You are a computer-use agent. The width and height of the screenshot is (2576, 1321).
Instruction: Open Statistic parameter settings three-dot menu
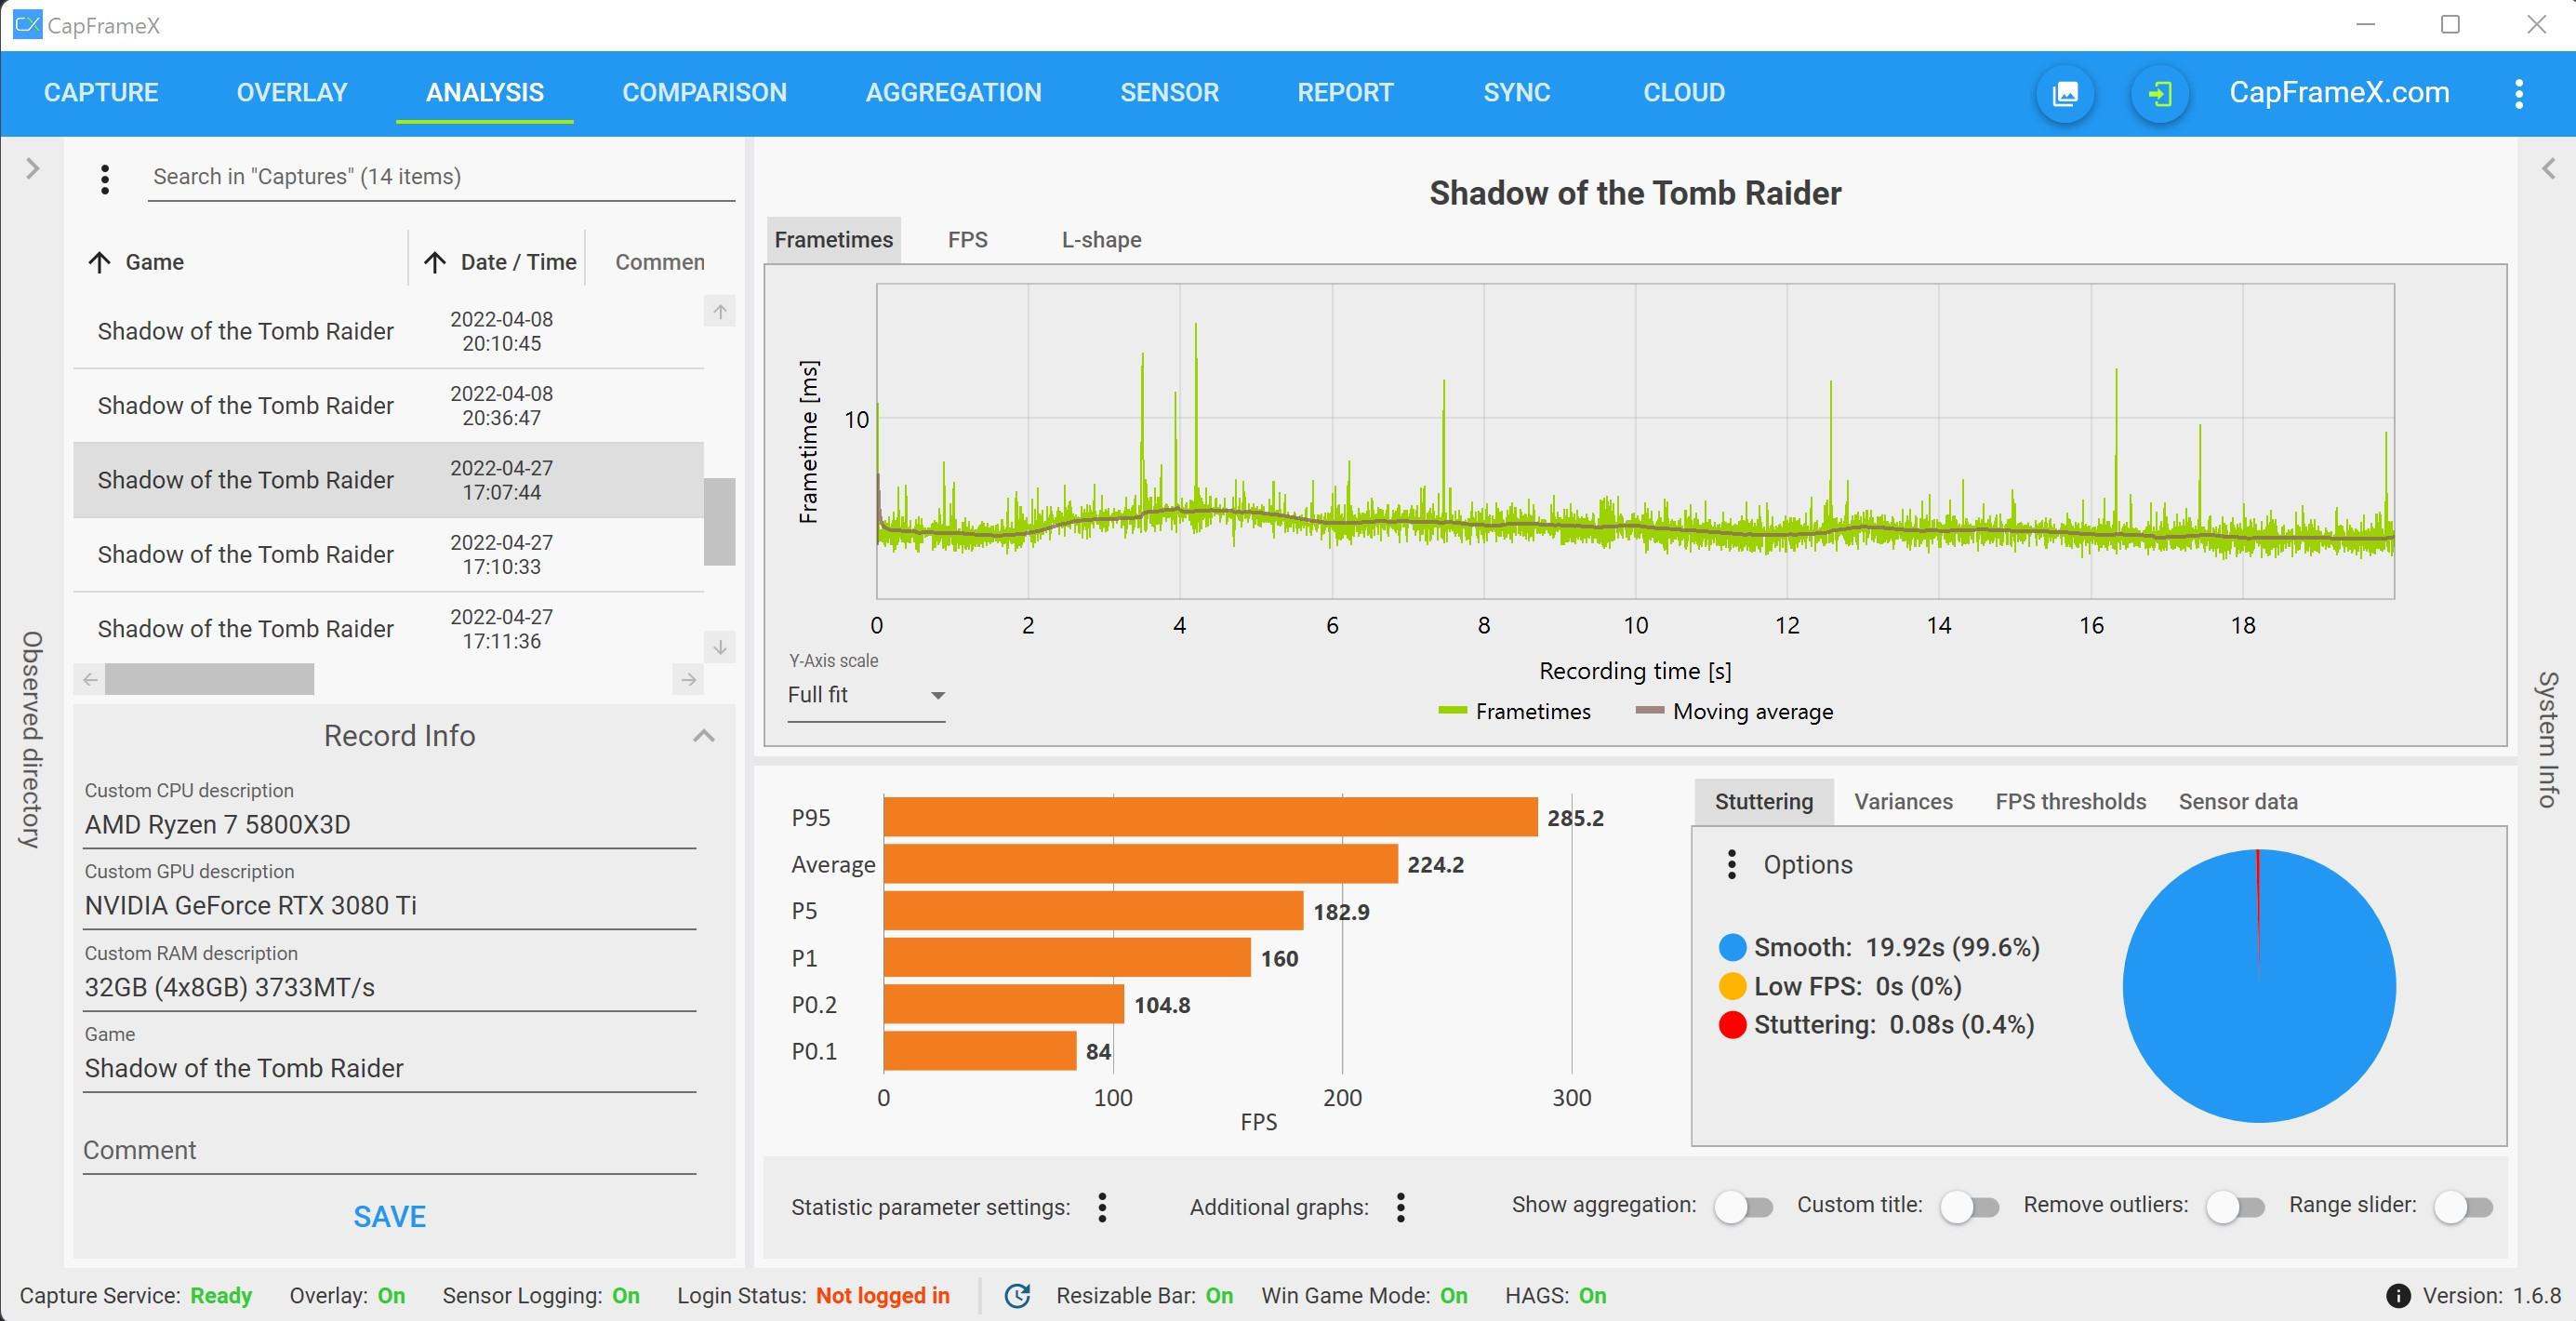[x=1102, y=1207]
